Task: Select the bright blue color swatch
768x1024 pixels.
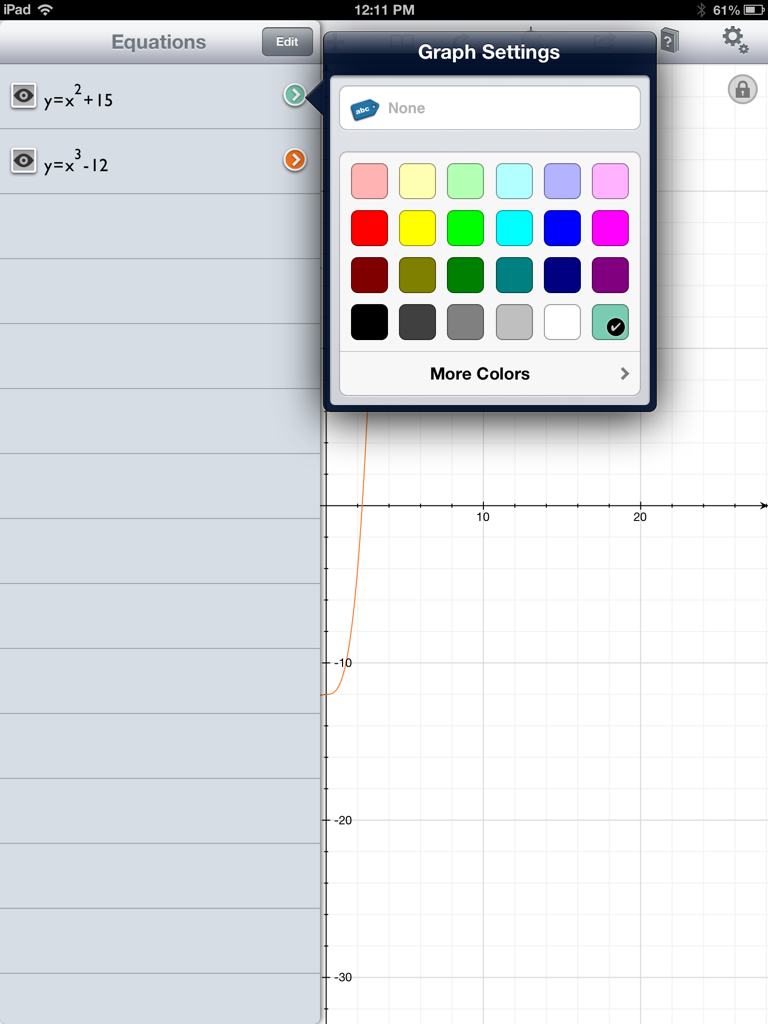Action: click(x=562, y=228)
